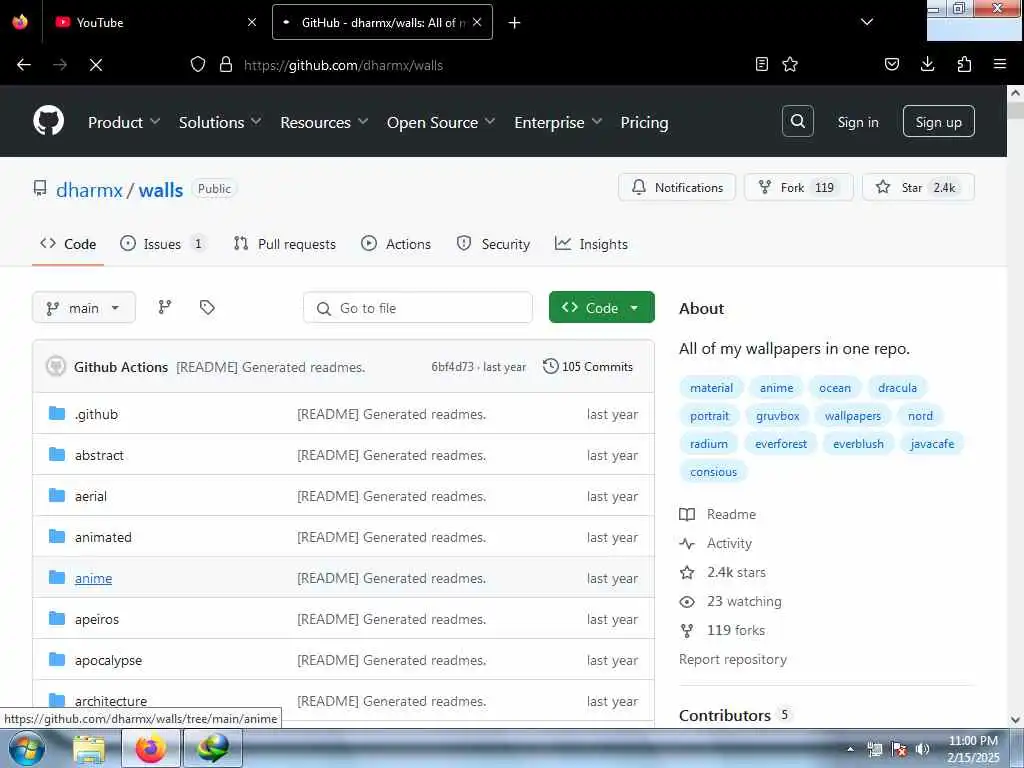
Task: Open Internet Download Manager taskbar icon
Action: coord(213,748)
